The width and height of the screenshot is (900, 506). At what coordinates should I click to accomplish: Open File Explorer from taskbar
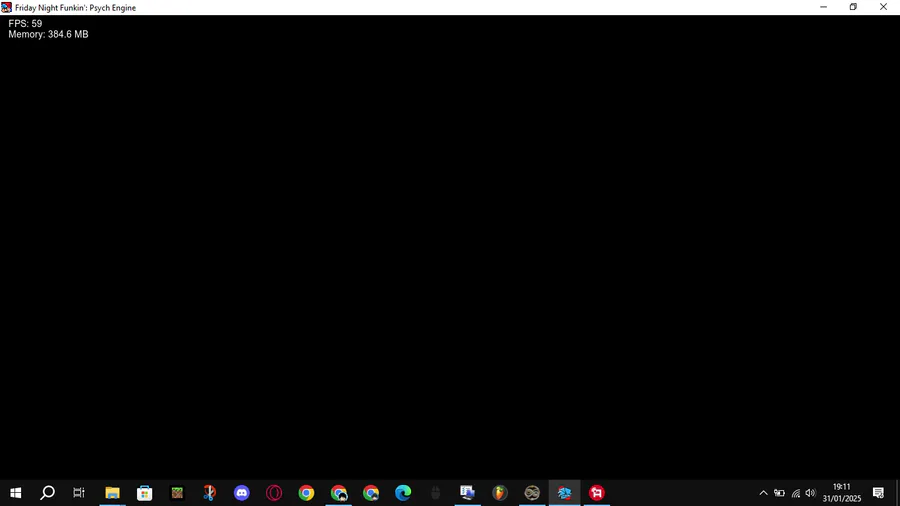tap(112, 493)
